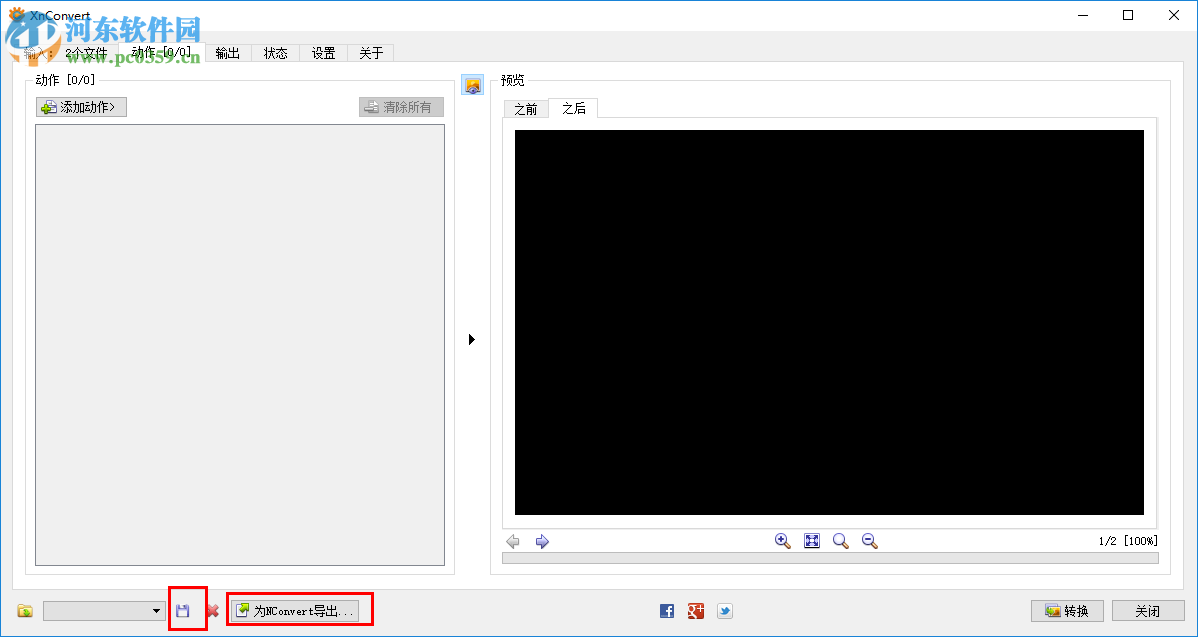Open folder browser via bottom-left folder icon
This screenshot has width=1198, height=637.
(x=23, y=610)
